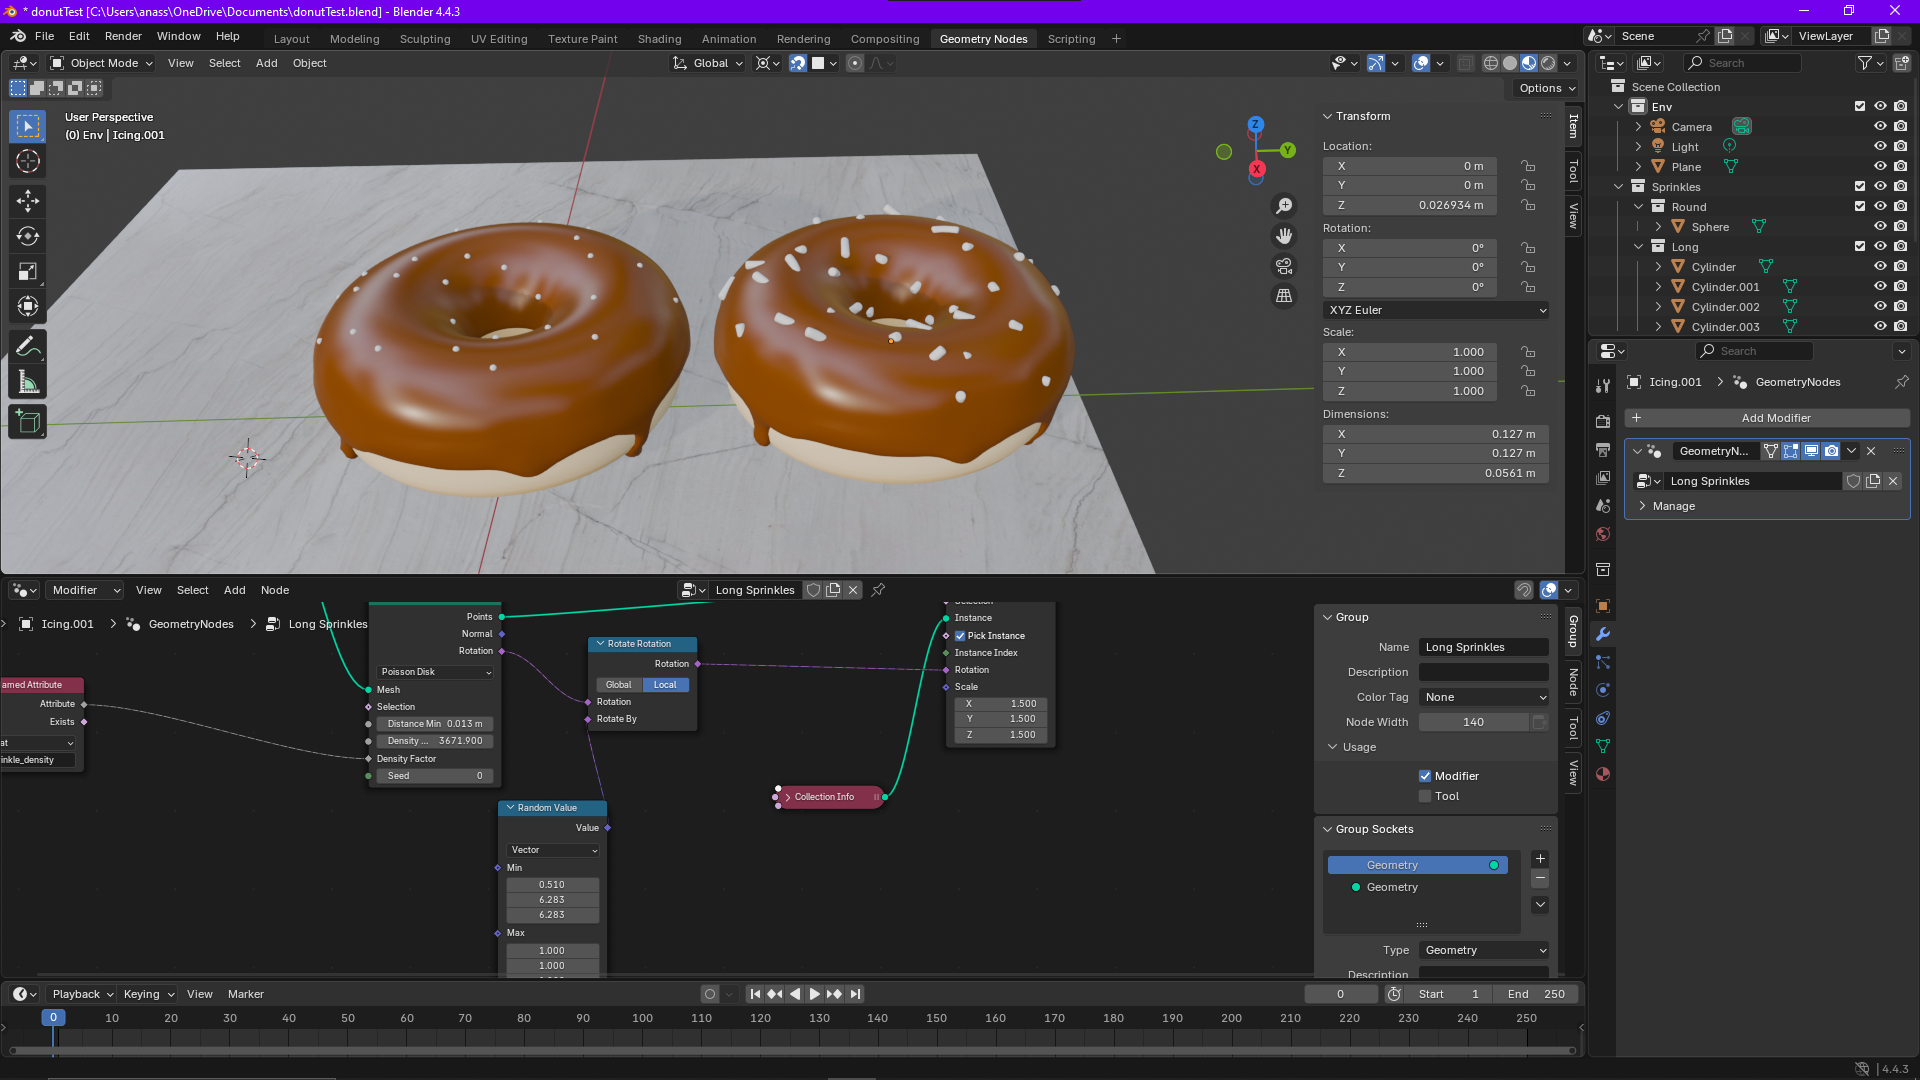The width and height of the screenshot is (1920, 1080).
Task: Click the Z axis navigation gizmo
Action: 1256,125
